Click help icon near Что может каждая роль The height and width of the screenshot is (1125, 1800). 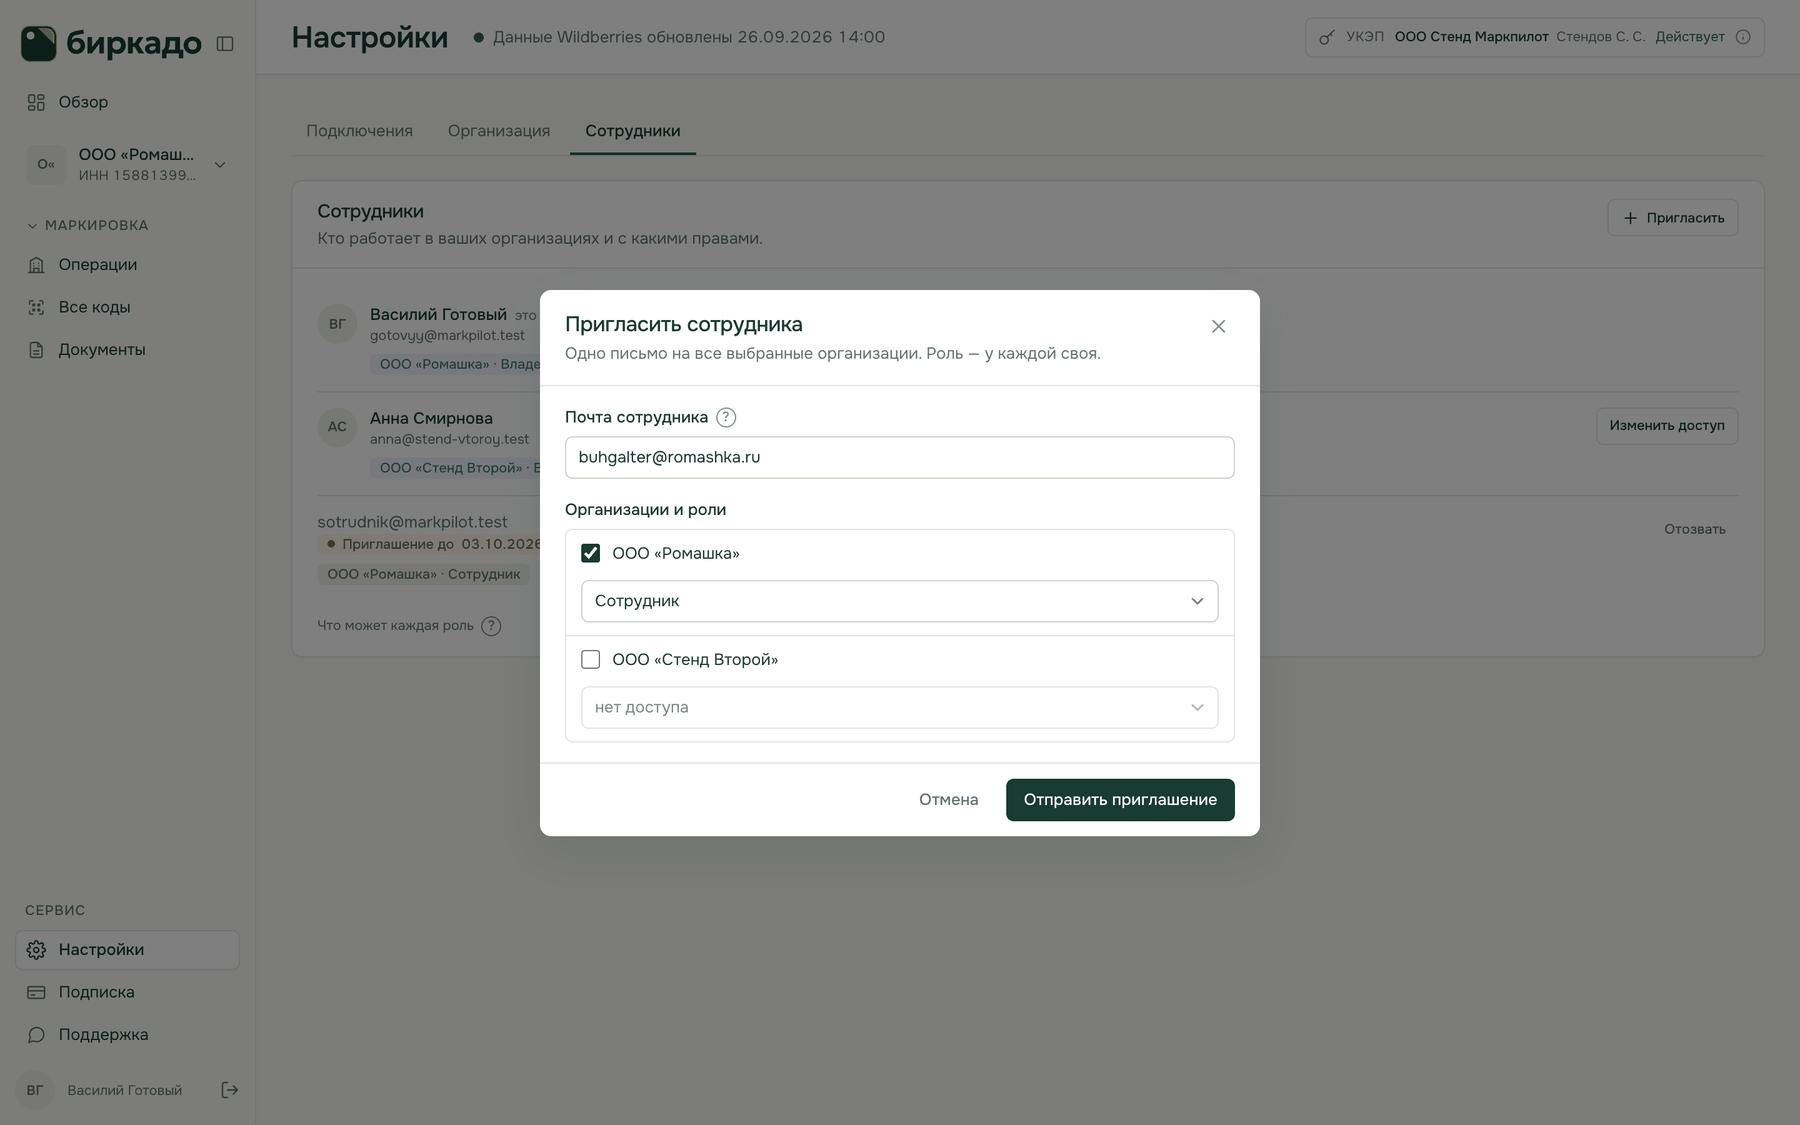[491, 626]
